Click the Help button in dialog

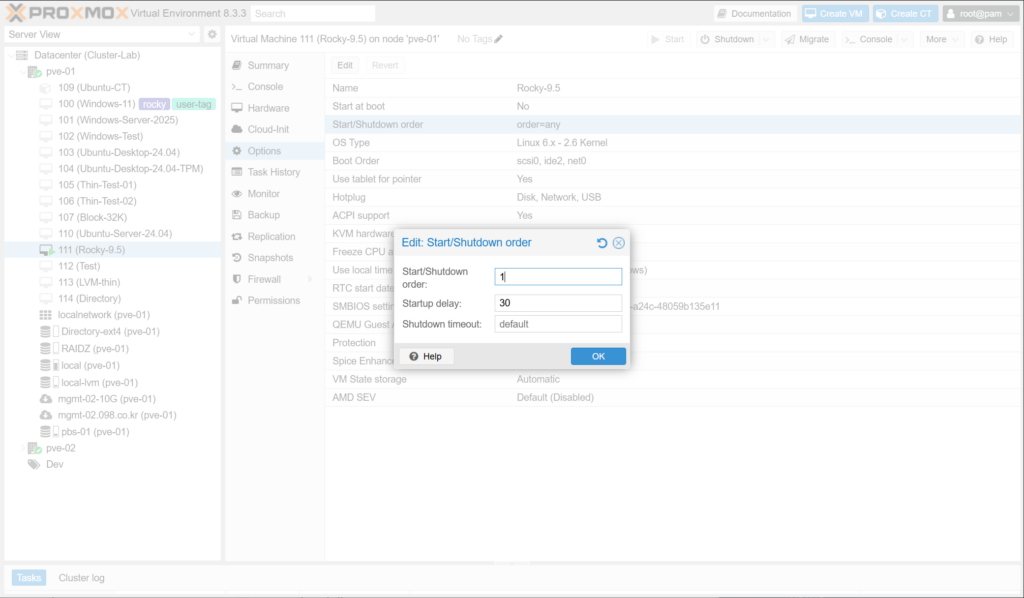pyautogui.click(x=425, y=357)
